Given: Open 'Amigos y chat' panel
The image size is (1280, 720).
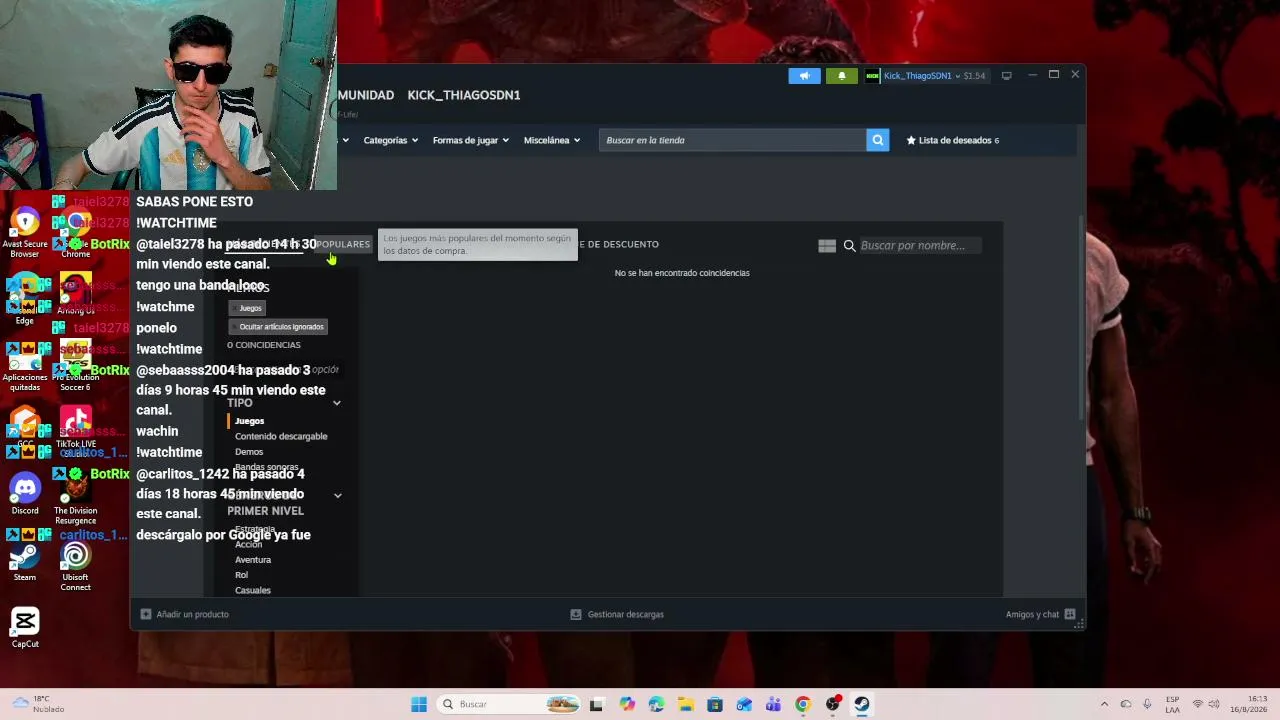Looking at the screenshot, I should click(x=1040, y=614).
